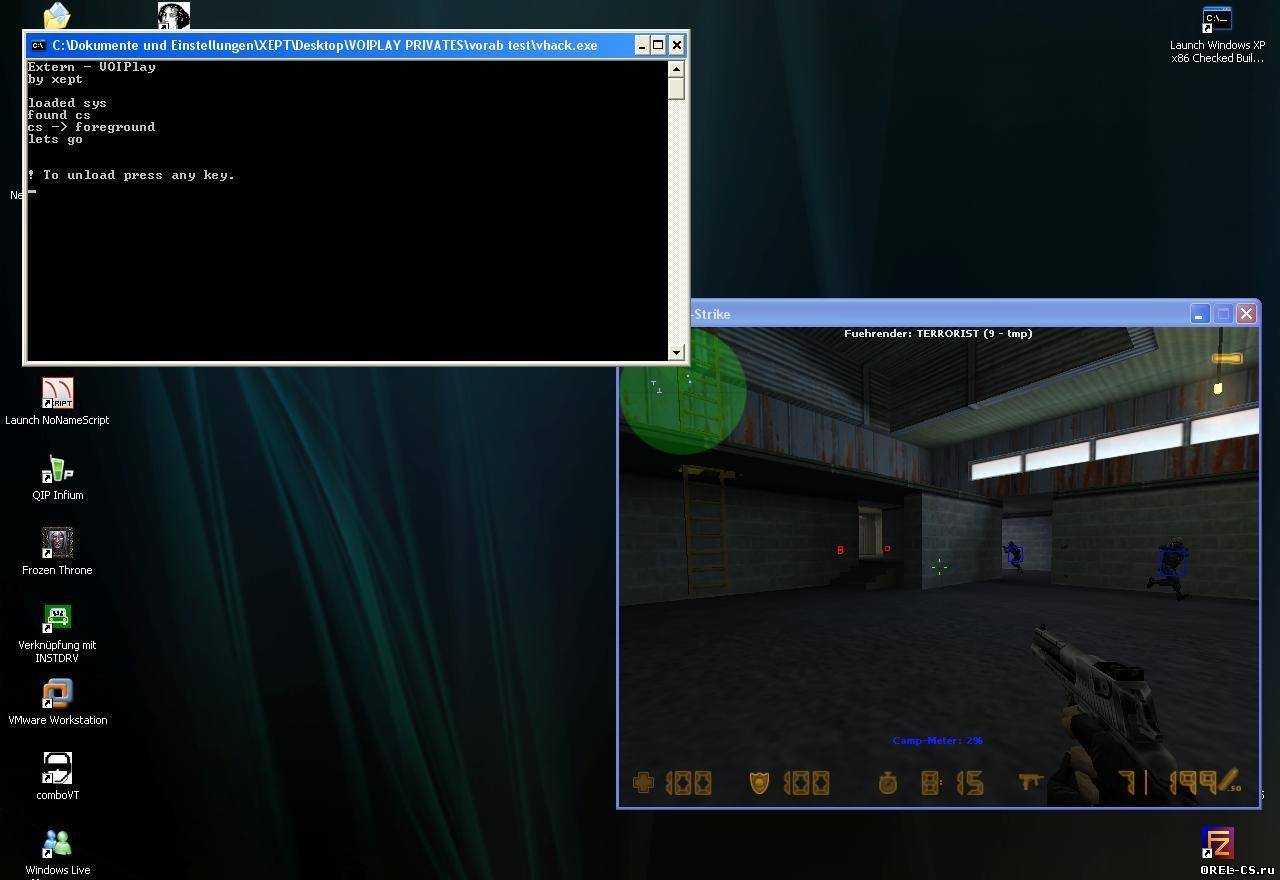Close the Counter-Strike game window

coord(1246,314)
